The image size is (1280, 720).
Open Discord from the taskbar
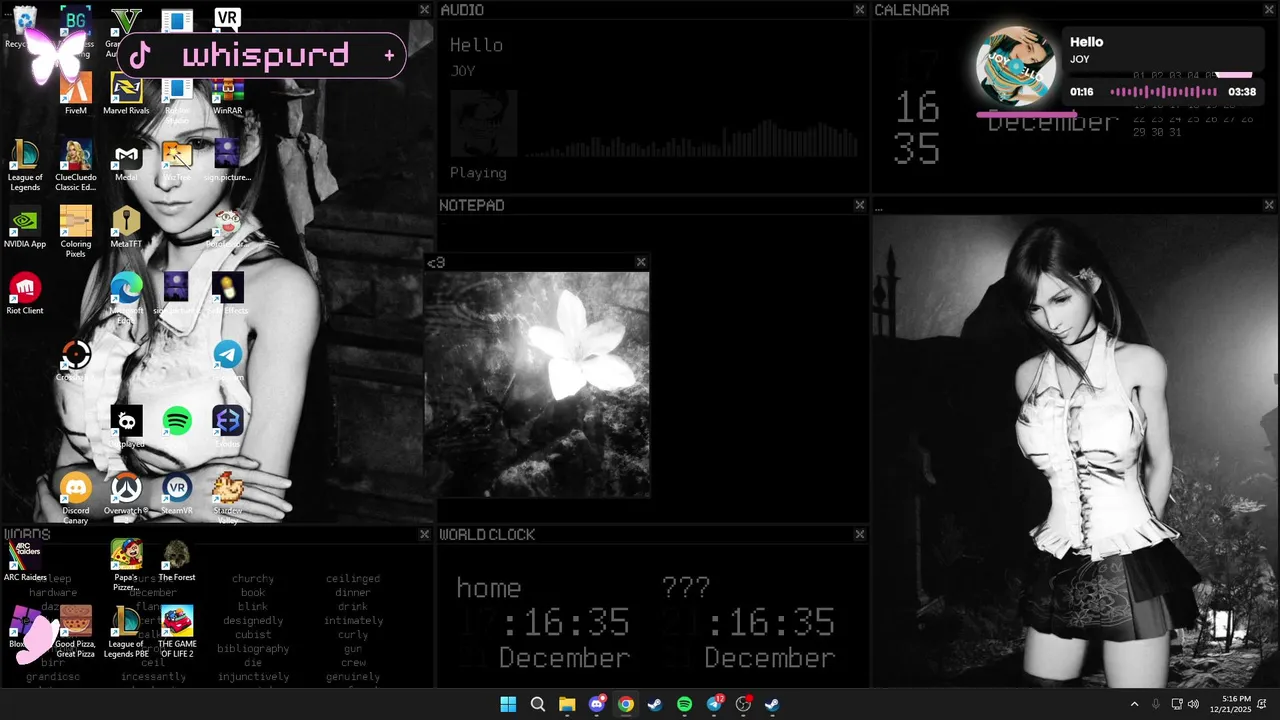597,704
